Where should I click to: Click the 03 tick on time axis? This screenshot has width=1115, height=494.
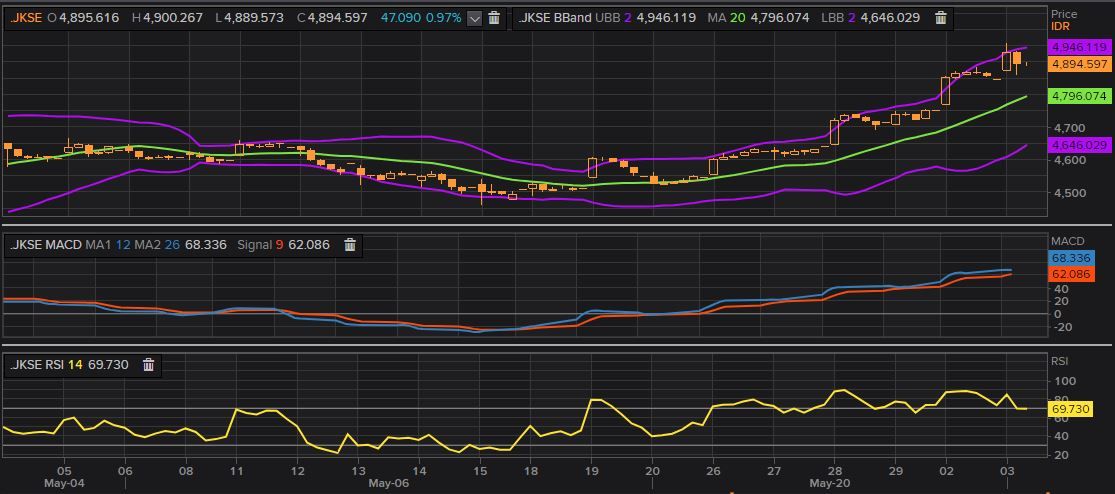[1007, 470]
